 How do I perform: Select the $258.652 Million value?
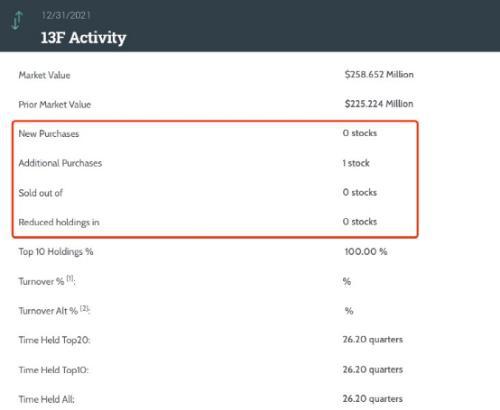[x=379, y=74]
